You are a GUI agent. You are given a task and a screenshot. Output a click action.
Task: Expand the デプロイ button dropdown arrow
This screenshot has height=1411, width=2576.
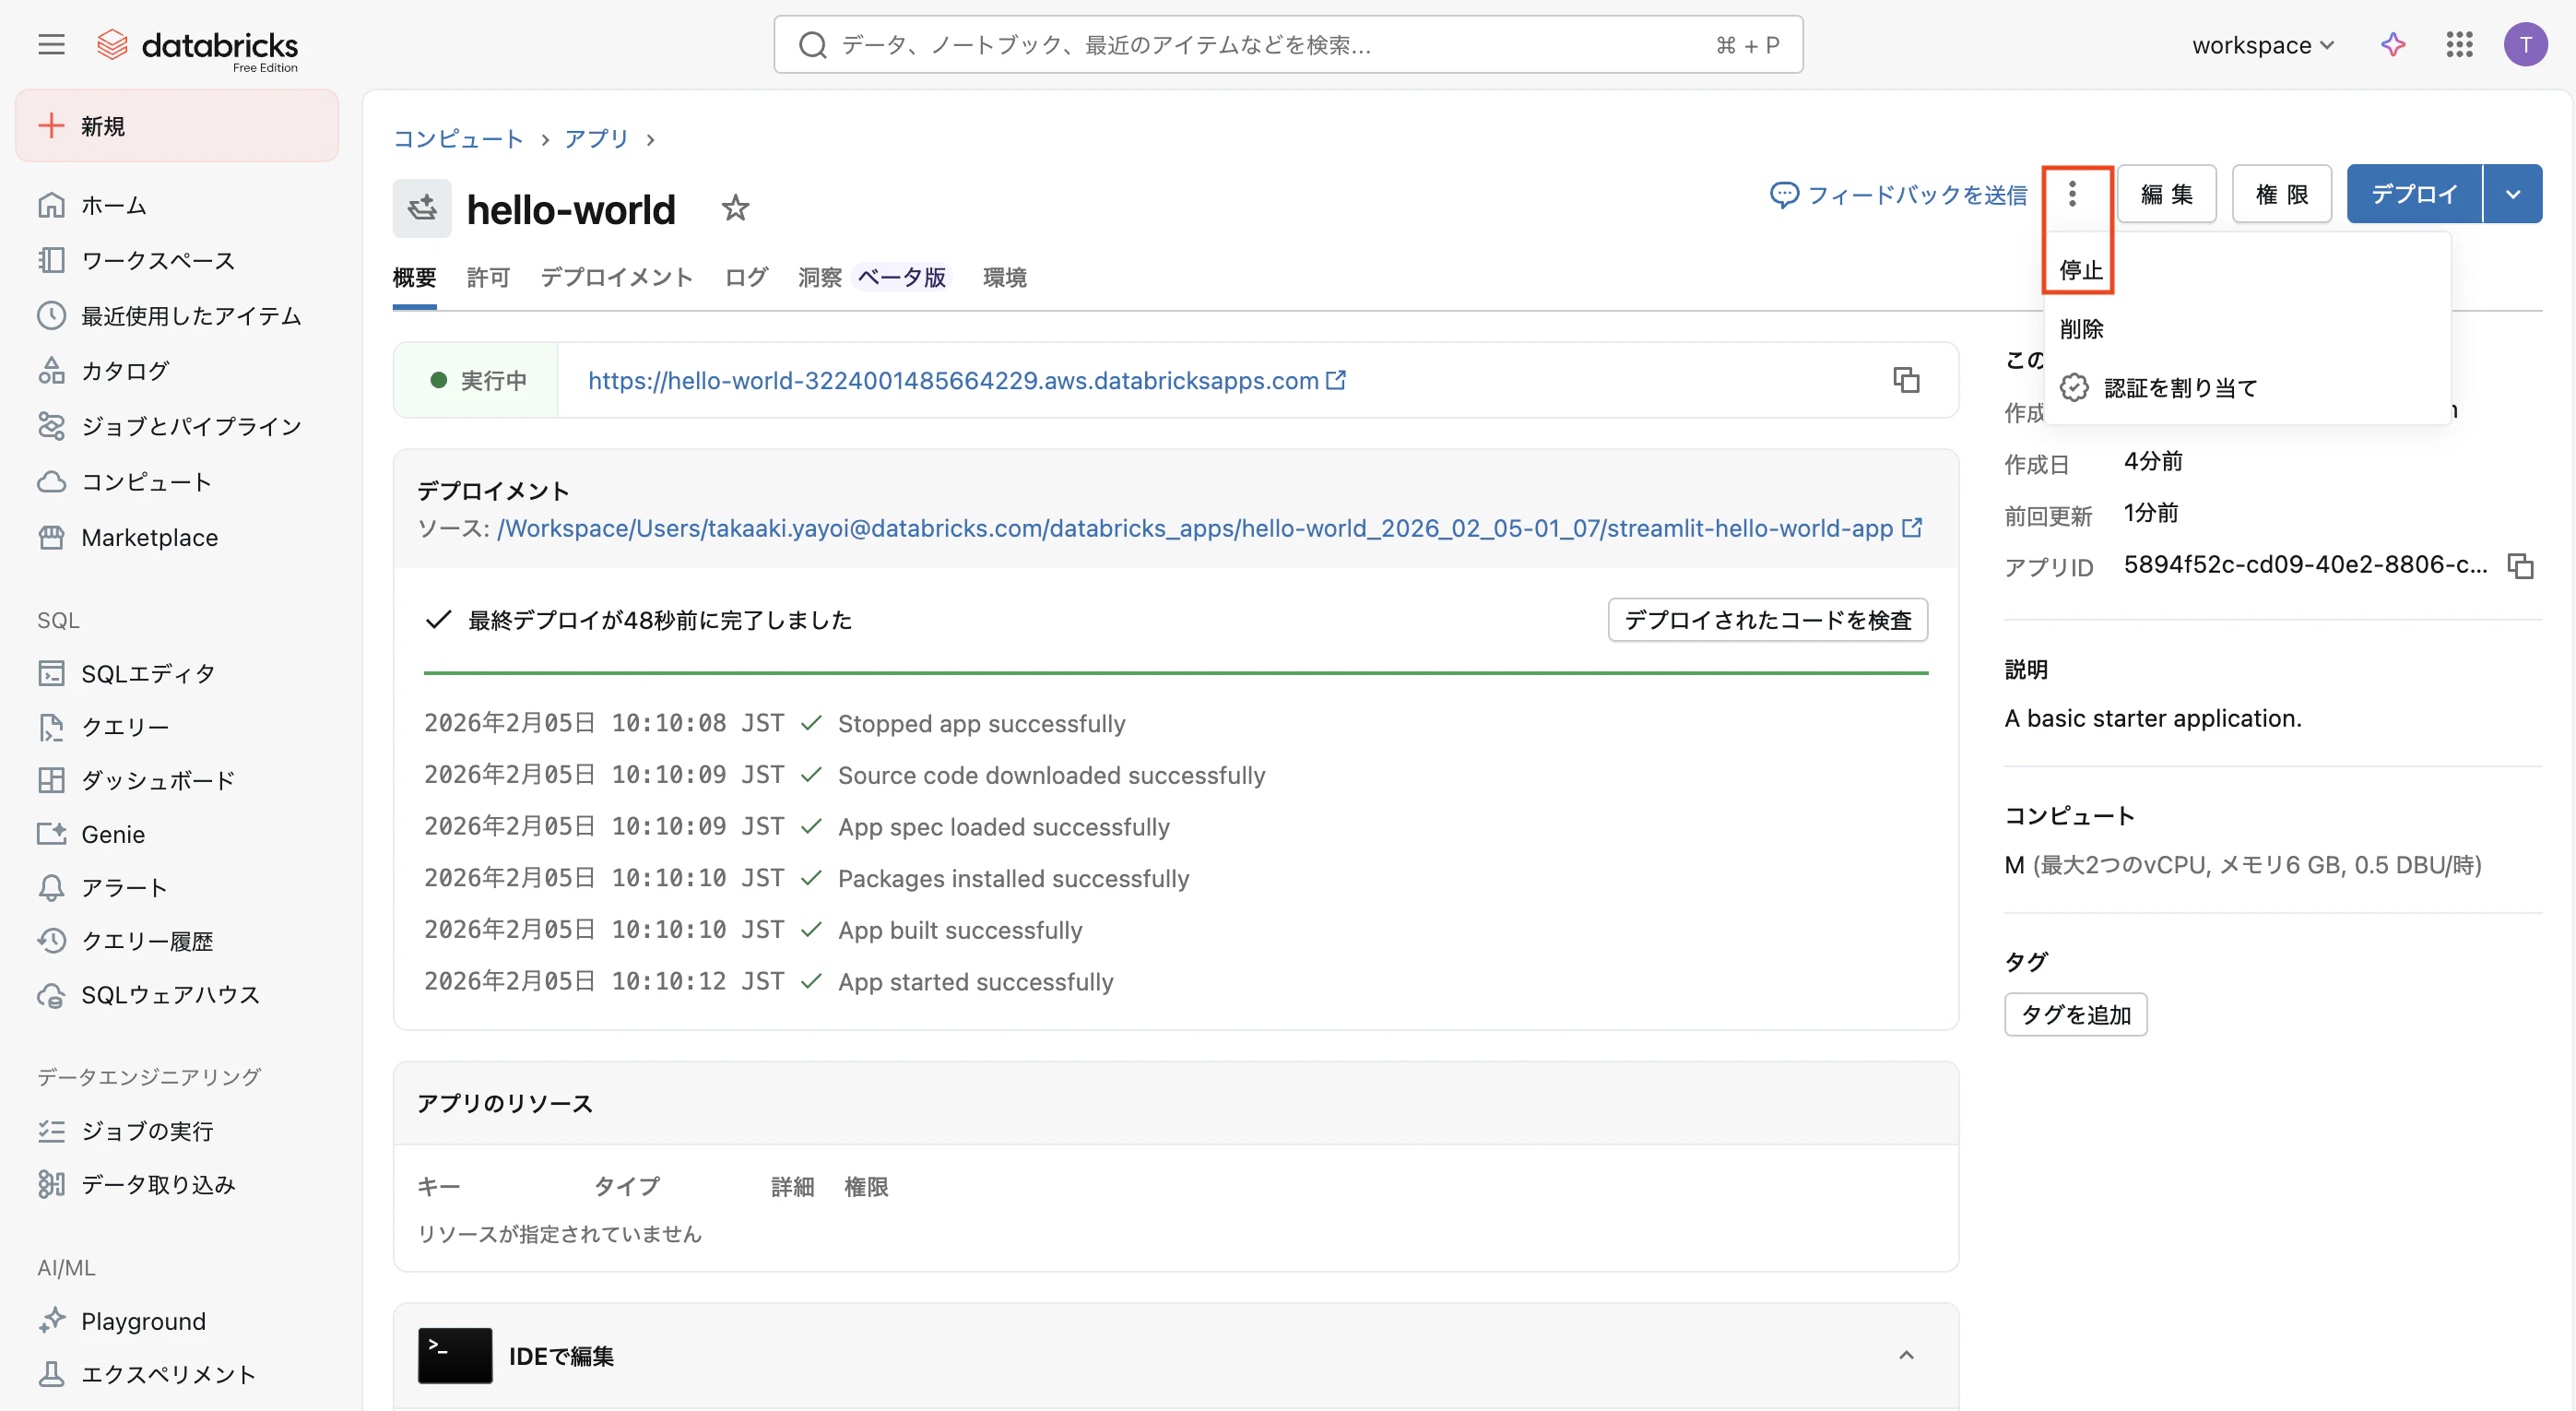[2513, 193]
